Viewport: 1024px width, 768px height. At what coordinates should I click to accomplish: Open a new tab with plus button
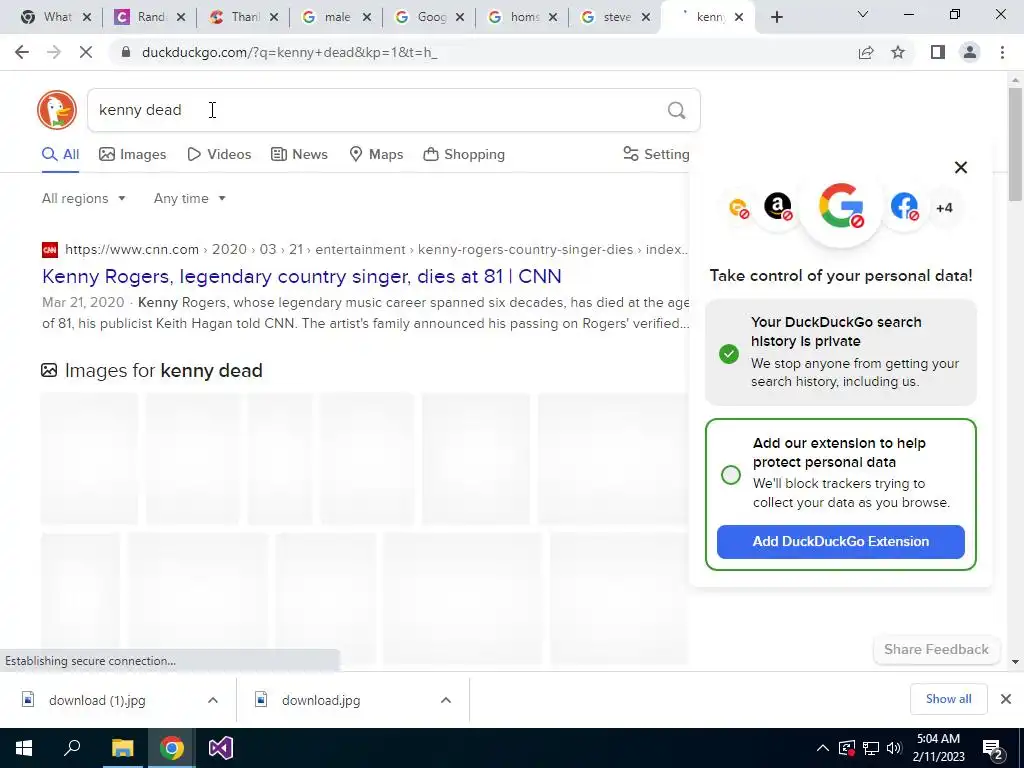776,18
